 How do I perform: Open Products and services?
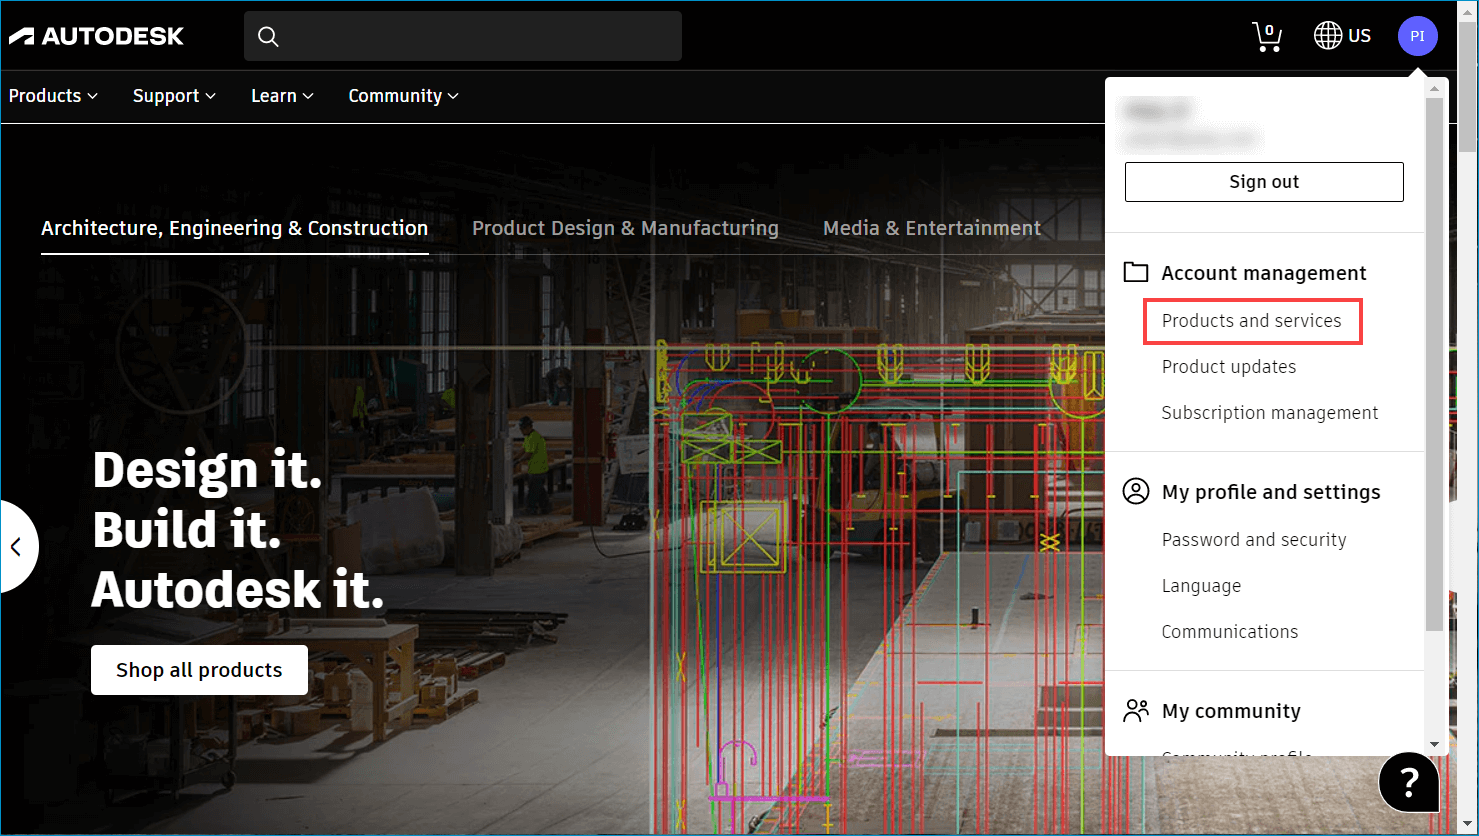pyautogui.click(x=1252, y=321)
